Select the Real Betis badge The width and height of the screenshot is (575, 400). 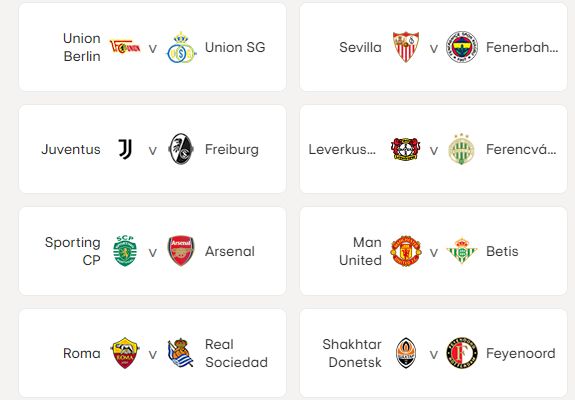pyautogui.click(x=462, y=251)
